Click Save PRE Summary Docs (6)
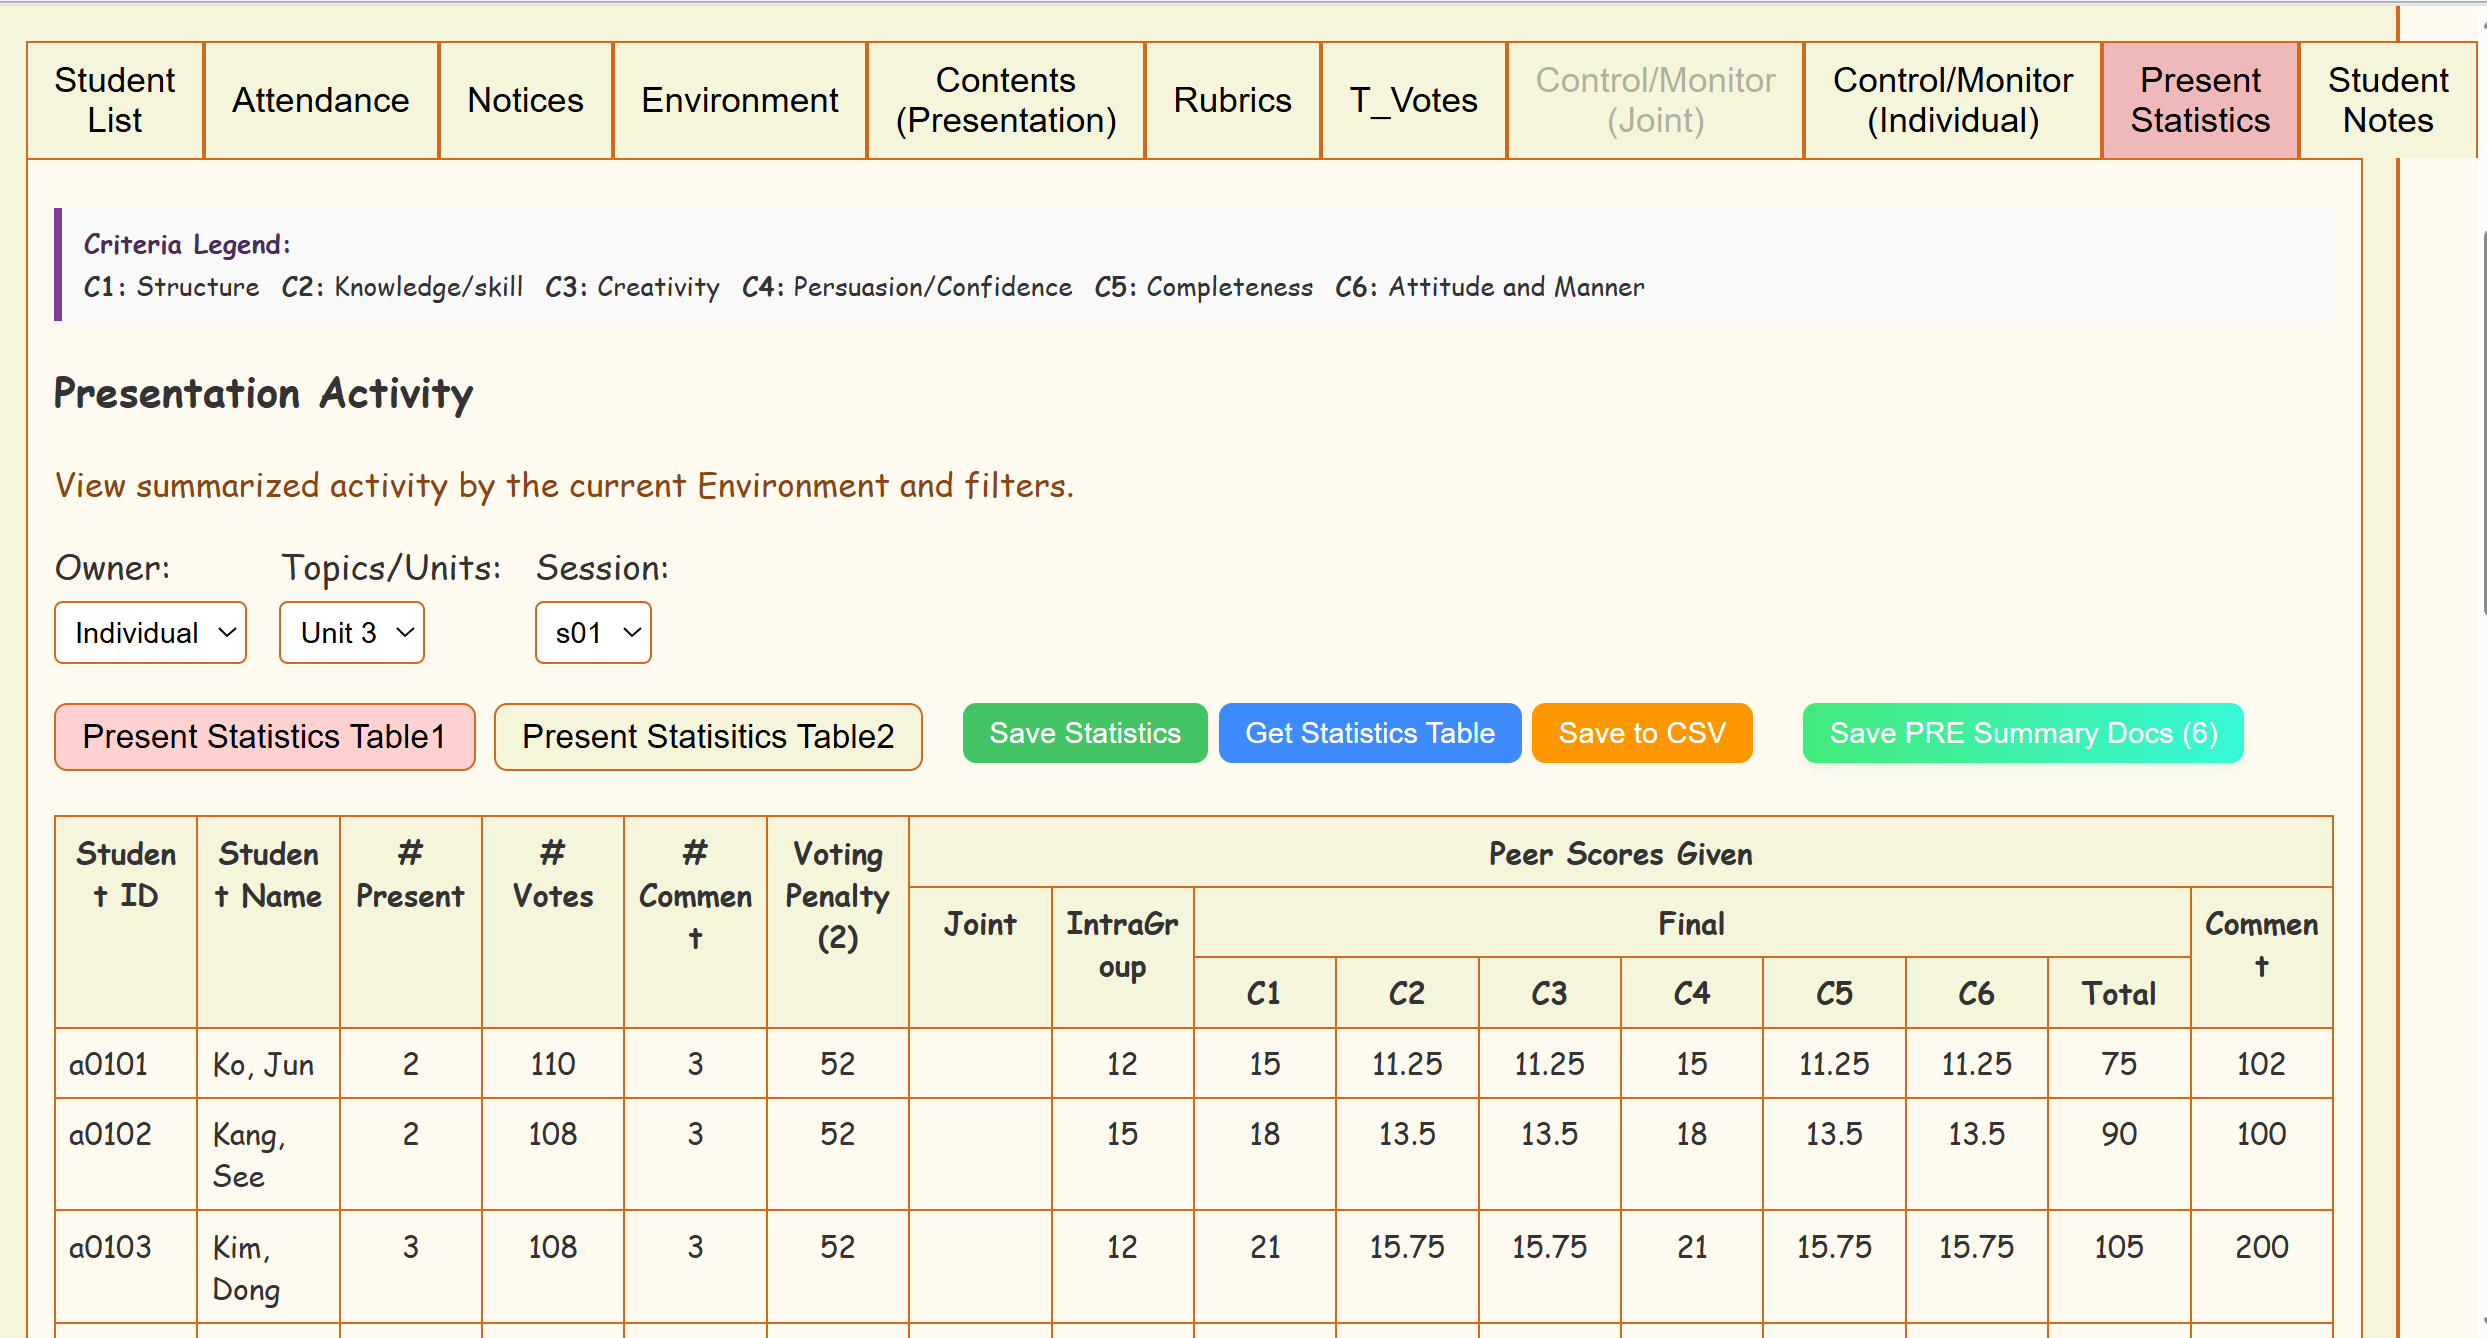This screenshot has width=2487, height=1338. click(x=2022, y=733)
